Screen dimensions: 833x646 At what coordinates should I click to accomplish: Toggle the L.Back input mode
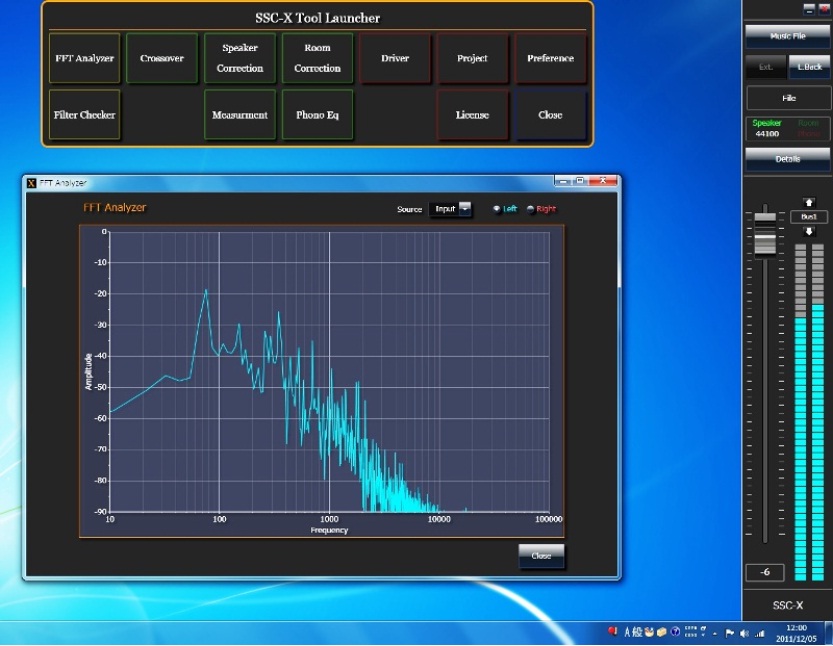809,66
